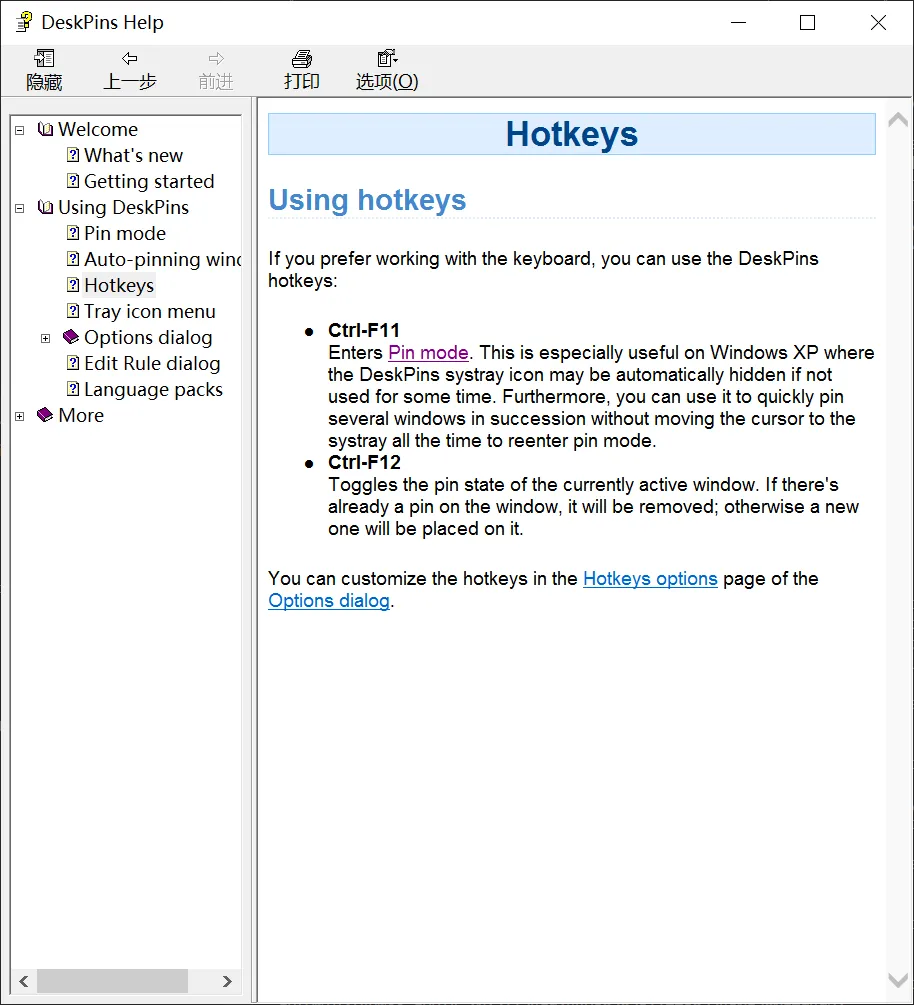Click the topic pane scroll down arrow
The height and width of the screenshot is (1005, 914).
[898, 980]
